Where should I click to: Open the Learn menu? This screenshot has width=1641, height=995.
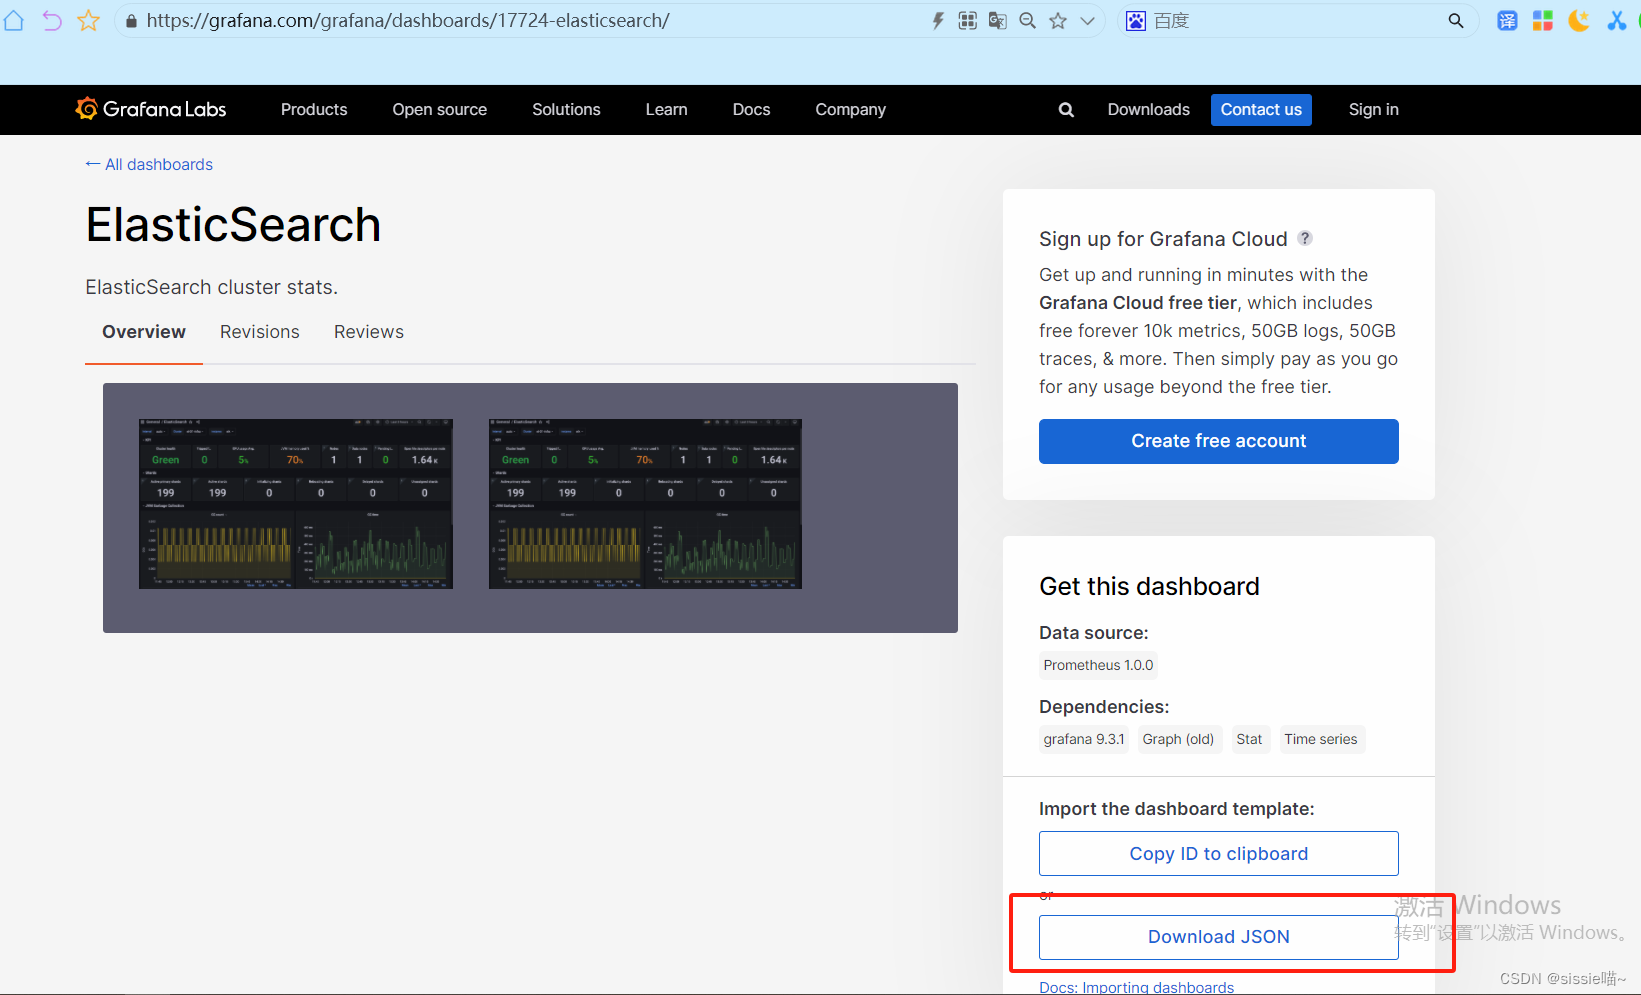tap(666, 110)
